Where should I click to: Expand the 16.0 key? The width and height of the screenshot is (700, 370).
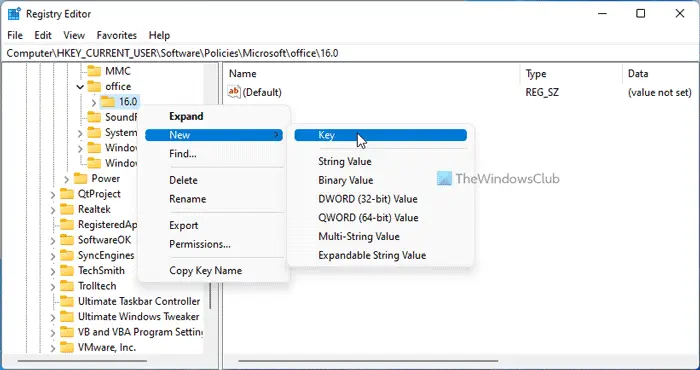click(93, 102)
